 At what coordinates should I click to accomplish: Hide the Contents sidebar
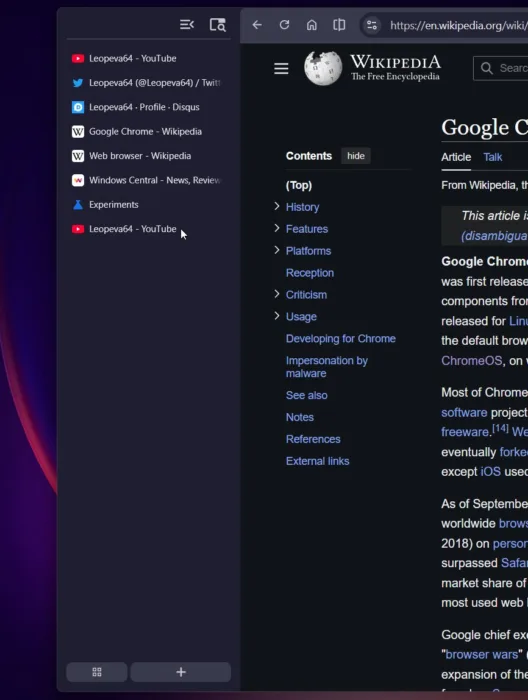point(356,156)
